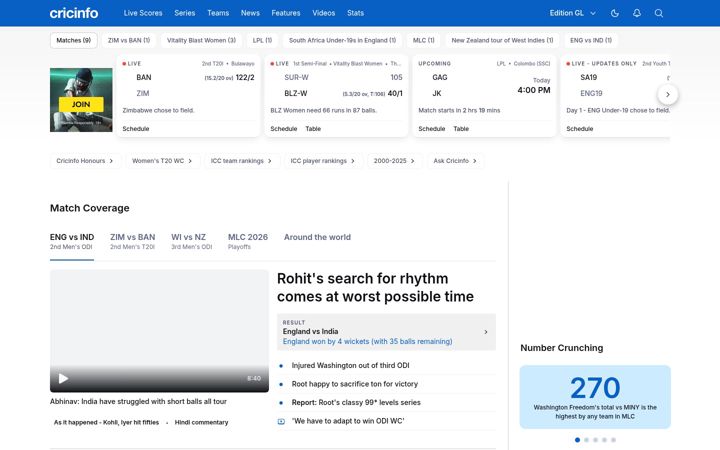Open Report: Root's classy 99* story
This screenshot has width=720, height=450.
[356, 402]
